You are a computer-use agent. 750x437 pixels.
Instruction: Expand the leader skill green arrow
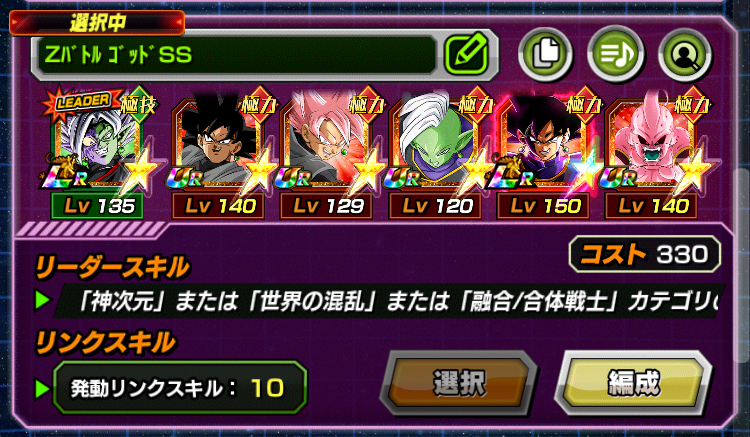click(x=43, y=300)
